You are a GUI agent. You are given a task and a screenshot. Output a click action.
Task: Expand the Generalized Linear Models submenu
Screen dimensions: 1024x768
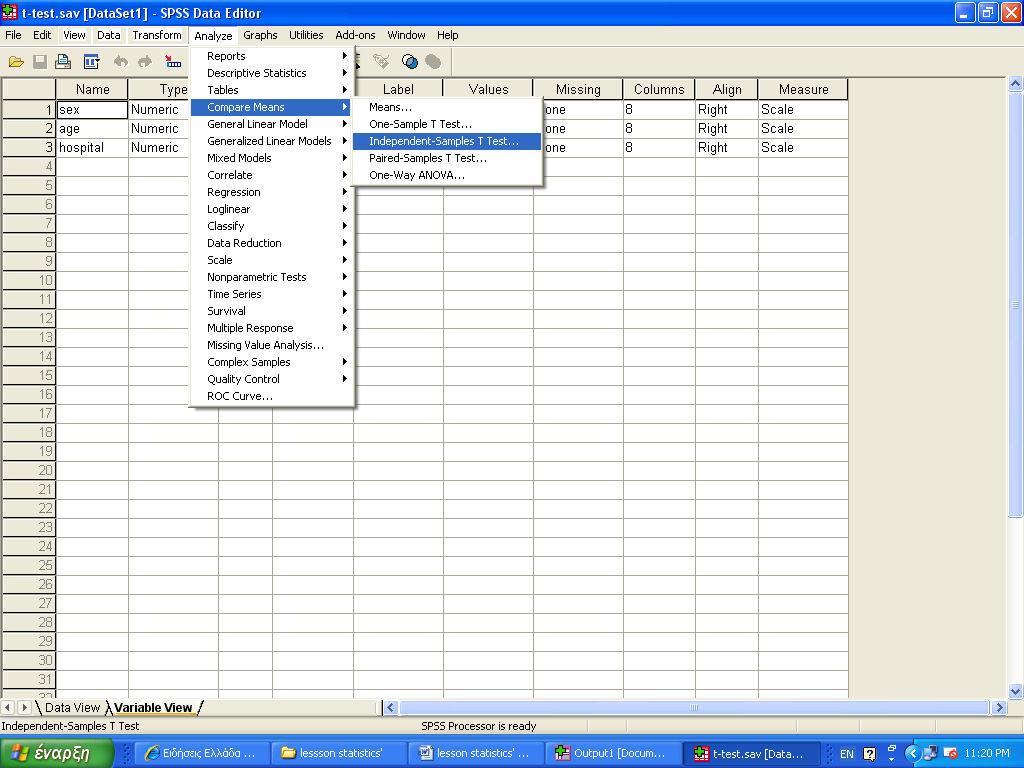click(272, 141)
